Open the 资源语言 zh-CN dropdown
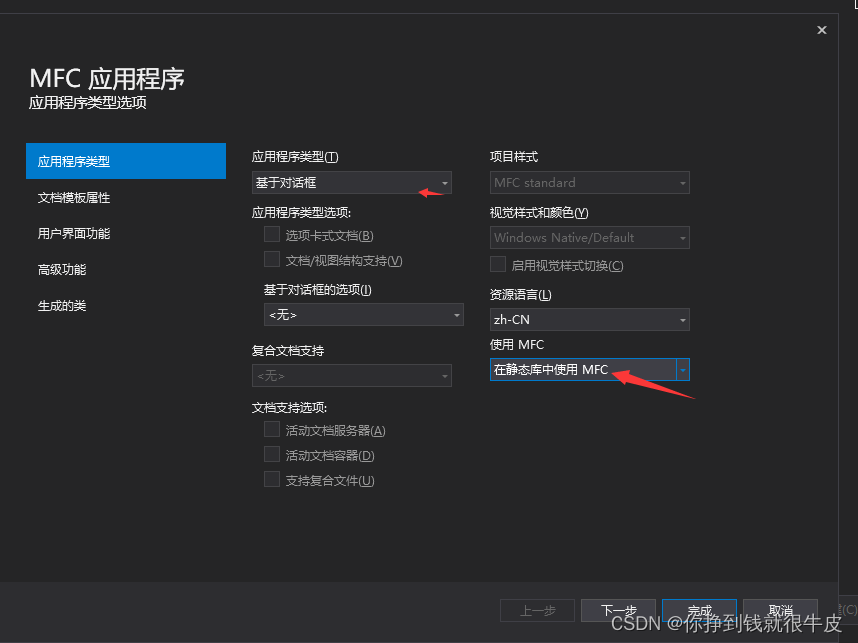The width and height of the screenshot is (858, 643). [x=587, y=319]
